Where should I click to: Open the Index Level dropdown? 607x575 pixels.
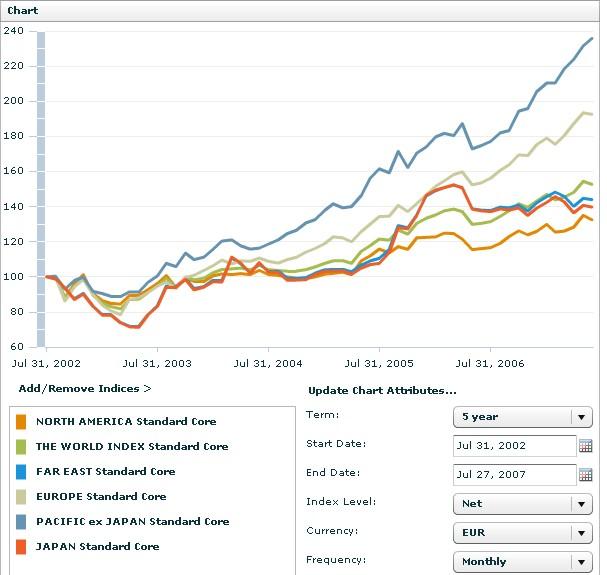[523, 504]
